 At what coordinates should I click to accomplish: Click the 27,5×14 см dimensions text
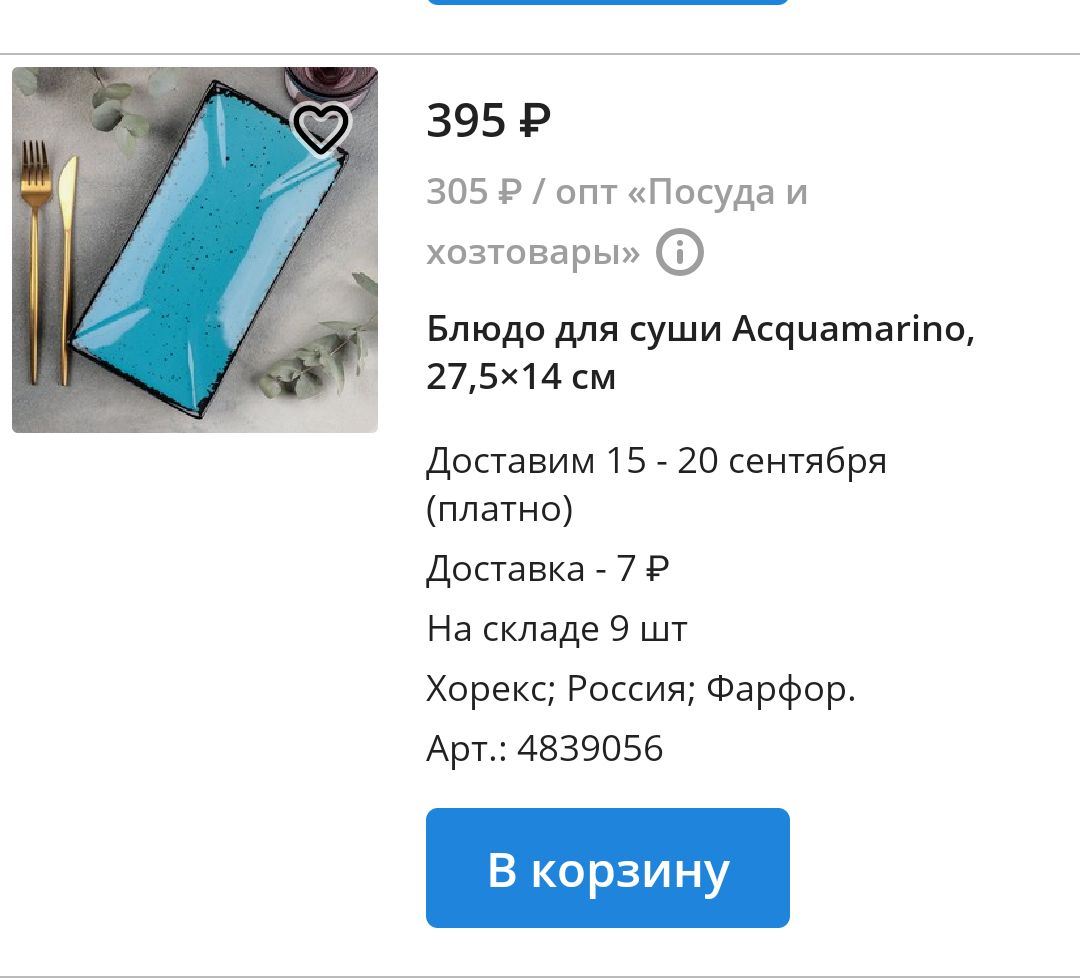coord(521,377)
